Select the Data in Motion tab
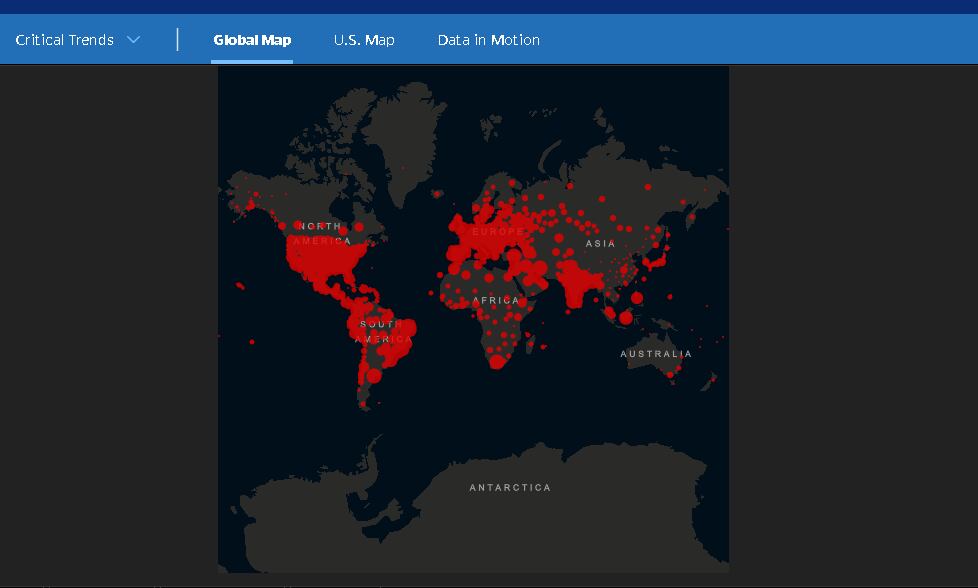 (x=488, y=40)
